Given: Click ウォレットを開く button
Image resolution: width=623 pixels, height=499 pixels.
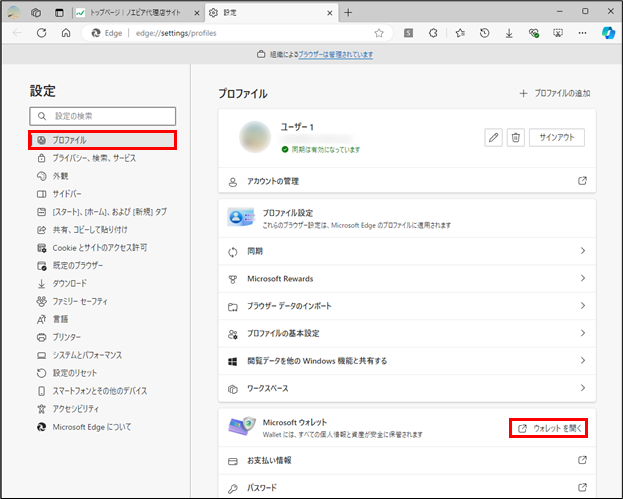Looking at the screenshot, I should tap(549, 428).
